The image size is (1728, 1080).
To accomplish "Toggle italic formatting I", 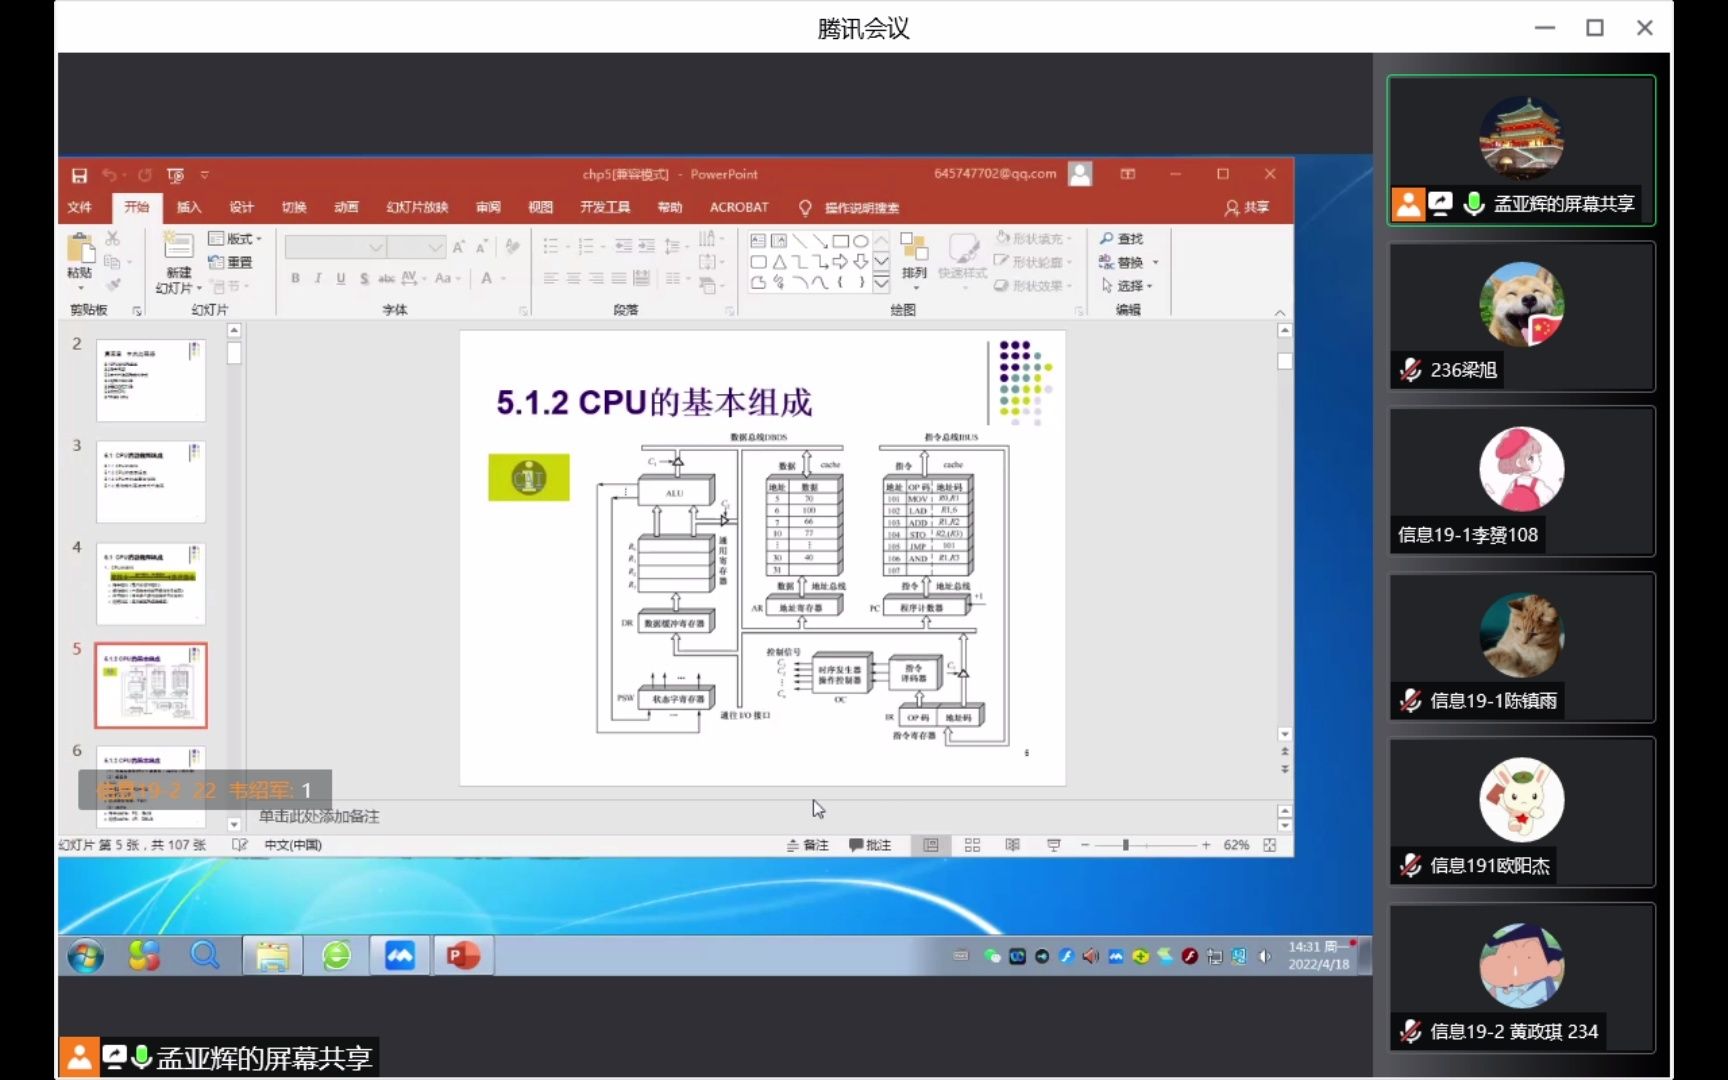I will pos(318,278).
